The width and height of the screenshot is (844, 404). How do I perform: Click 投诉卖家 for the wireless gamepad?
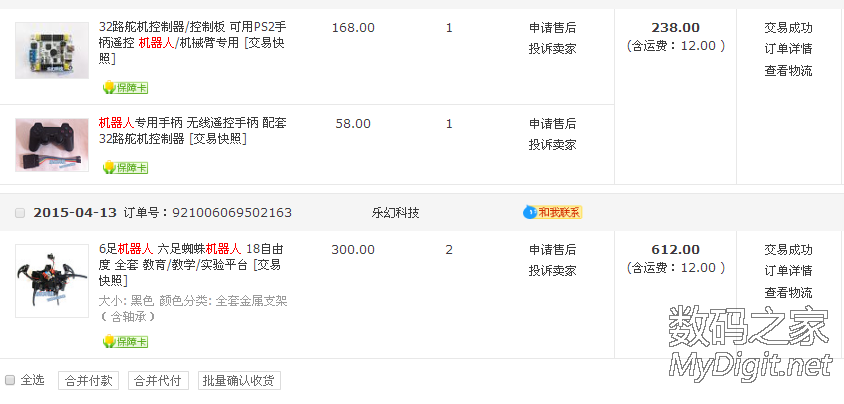coord(552,144)
